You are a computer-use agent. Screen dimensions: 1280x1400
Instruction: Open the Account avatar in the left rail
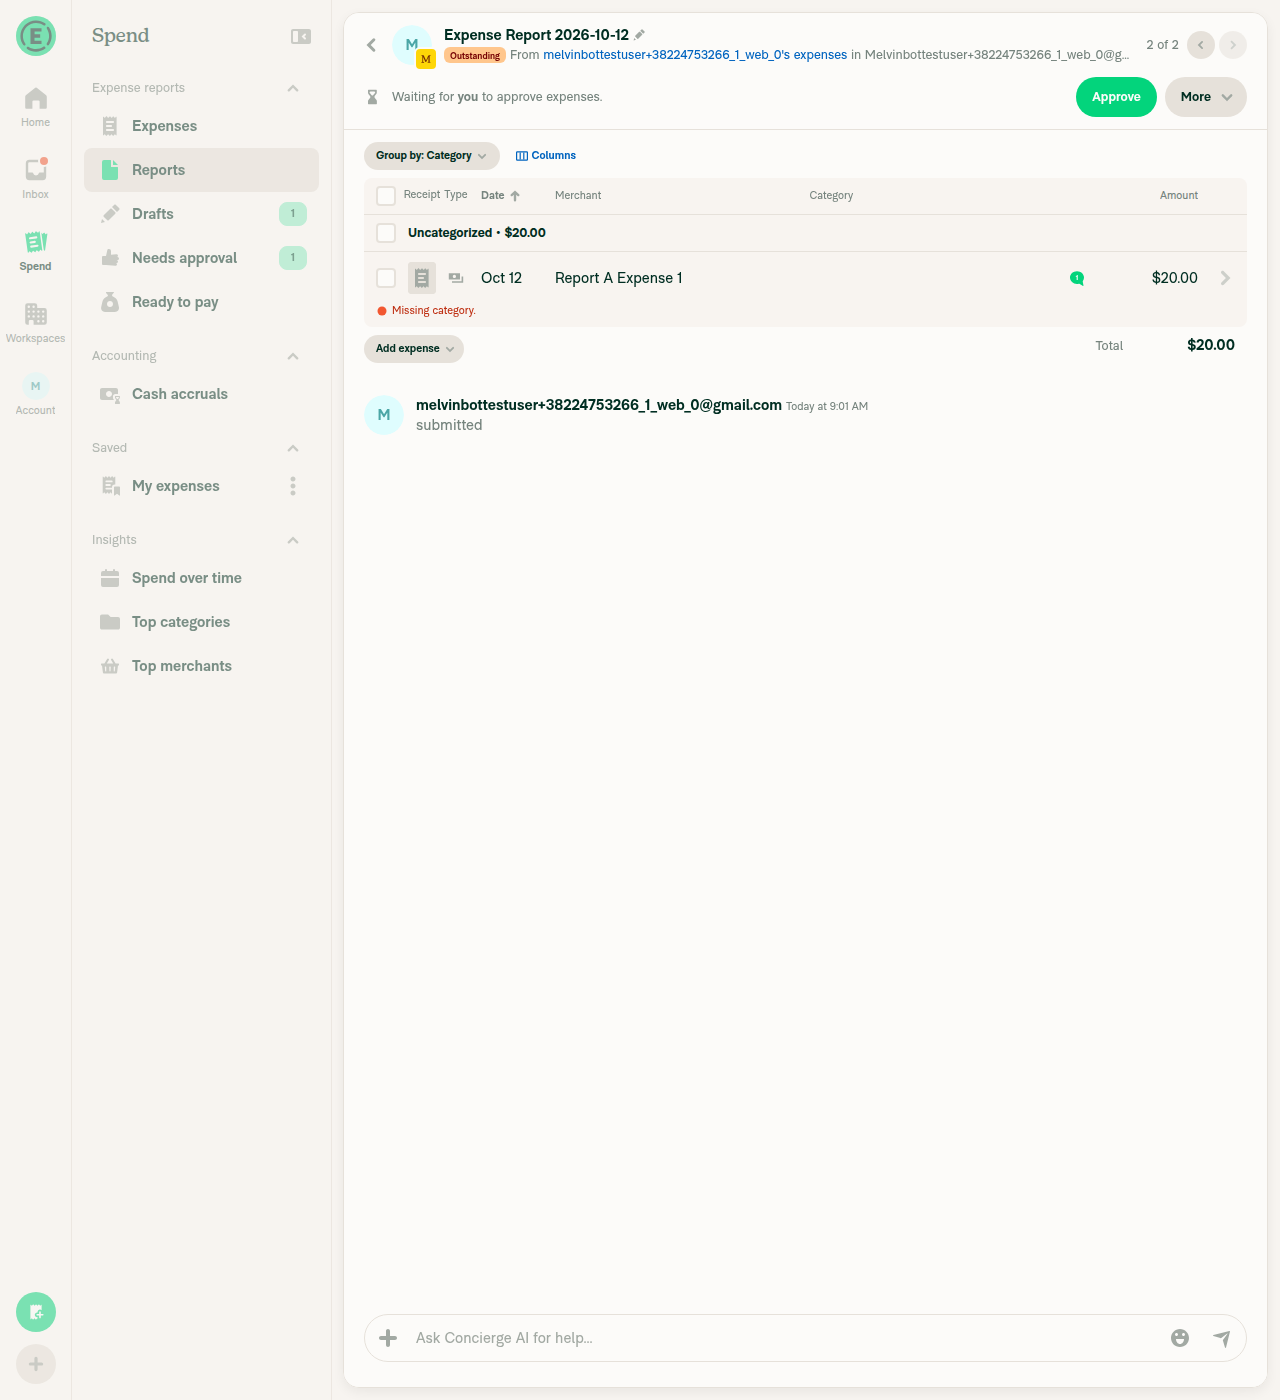point(35,395)
